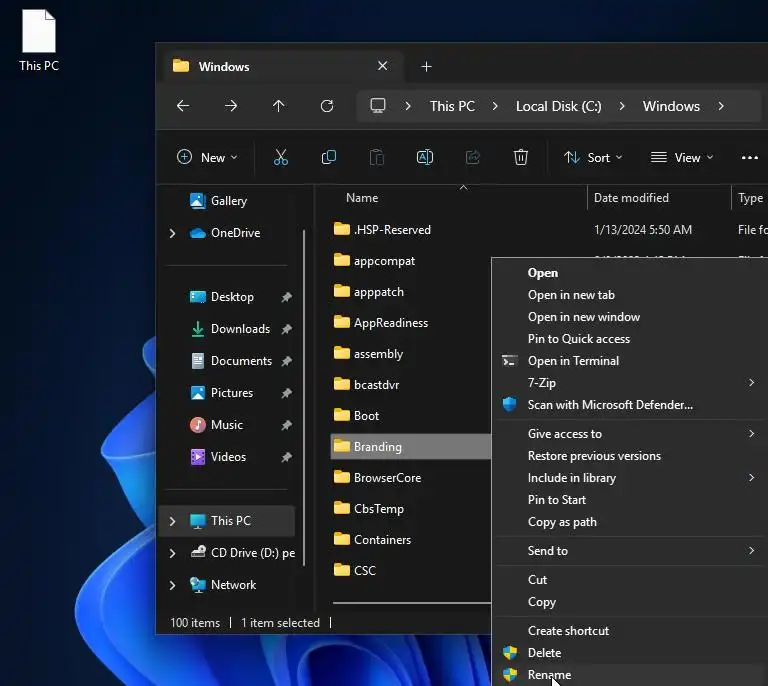Unpin Desktop using its pin icon
768x686 pixels.
tap(287, 297)
